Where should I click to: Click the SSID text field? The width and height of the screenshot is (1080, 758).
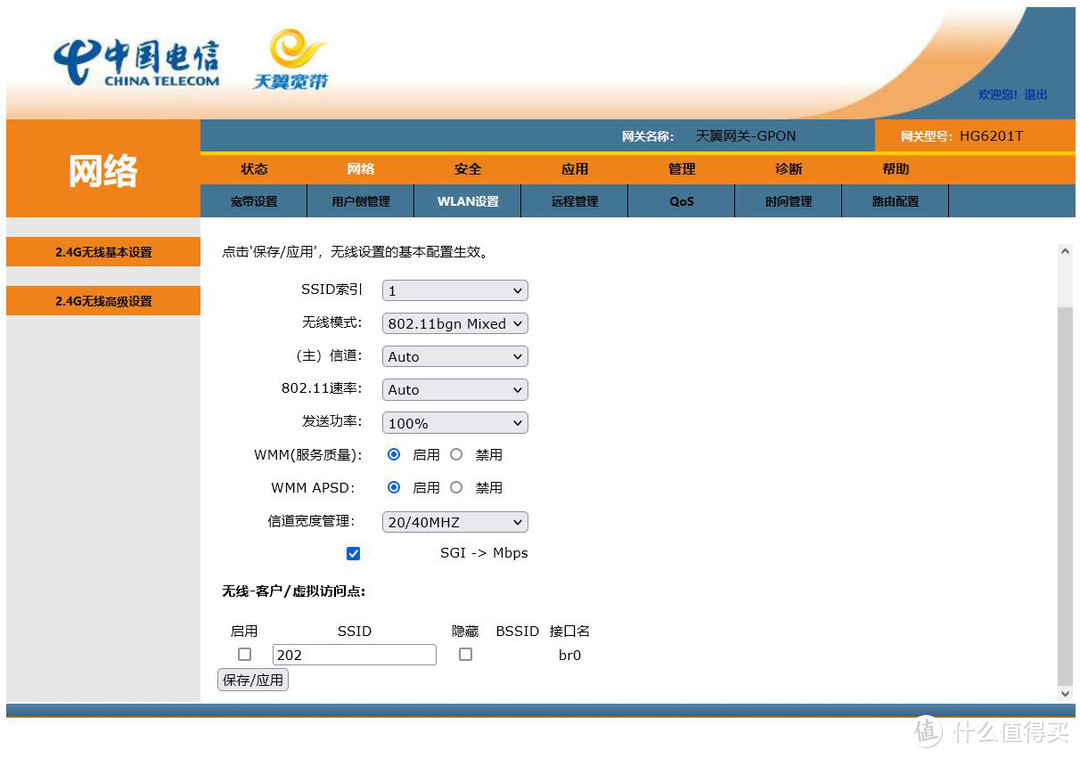coord(354,655)
